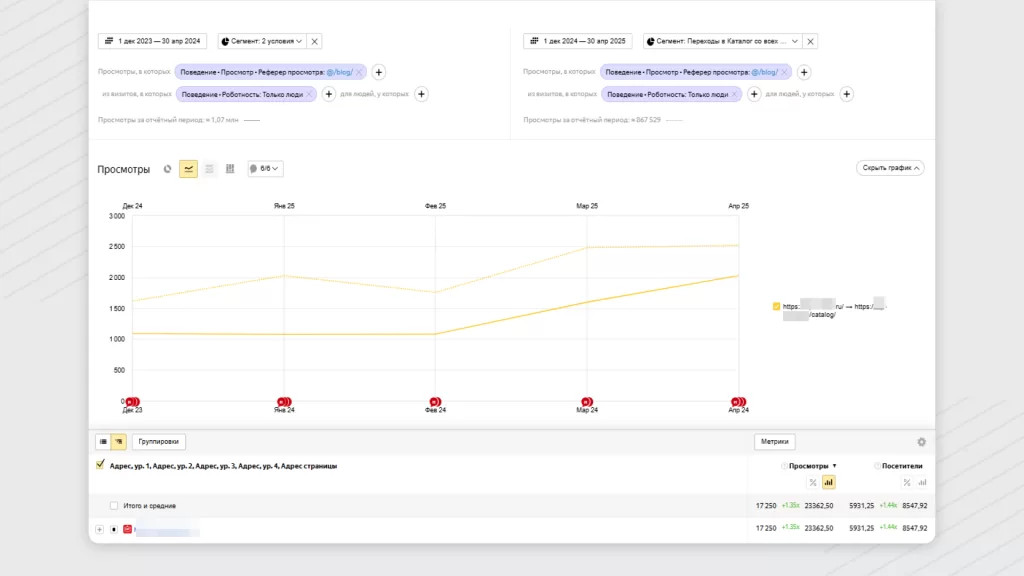Switch table to list view icon
The height and width of the screenshot is (576, 1024).
[103, 441]
